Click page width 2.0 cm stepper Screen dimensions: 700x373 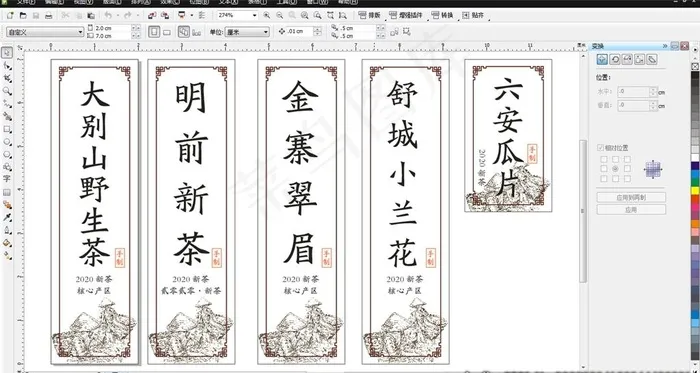(136, 28)
